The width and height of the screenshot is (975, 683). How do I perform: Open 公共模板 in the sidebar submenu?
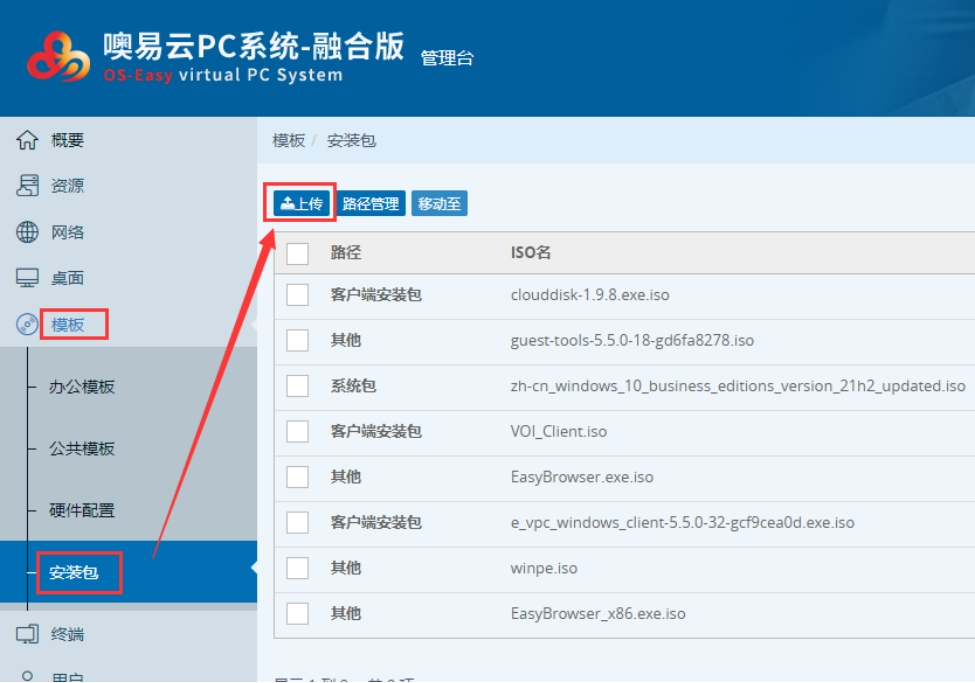point(82,449)
